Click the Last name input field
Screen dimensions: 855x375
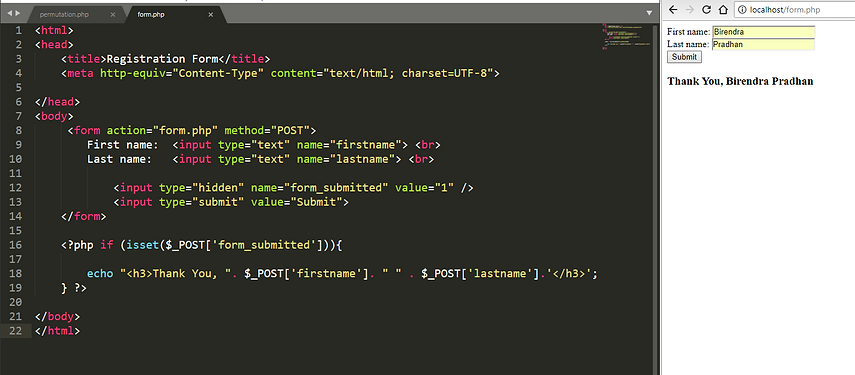click(763, 44)
